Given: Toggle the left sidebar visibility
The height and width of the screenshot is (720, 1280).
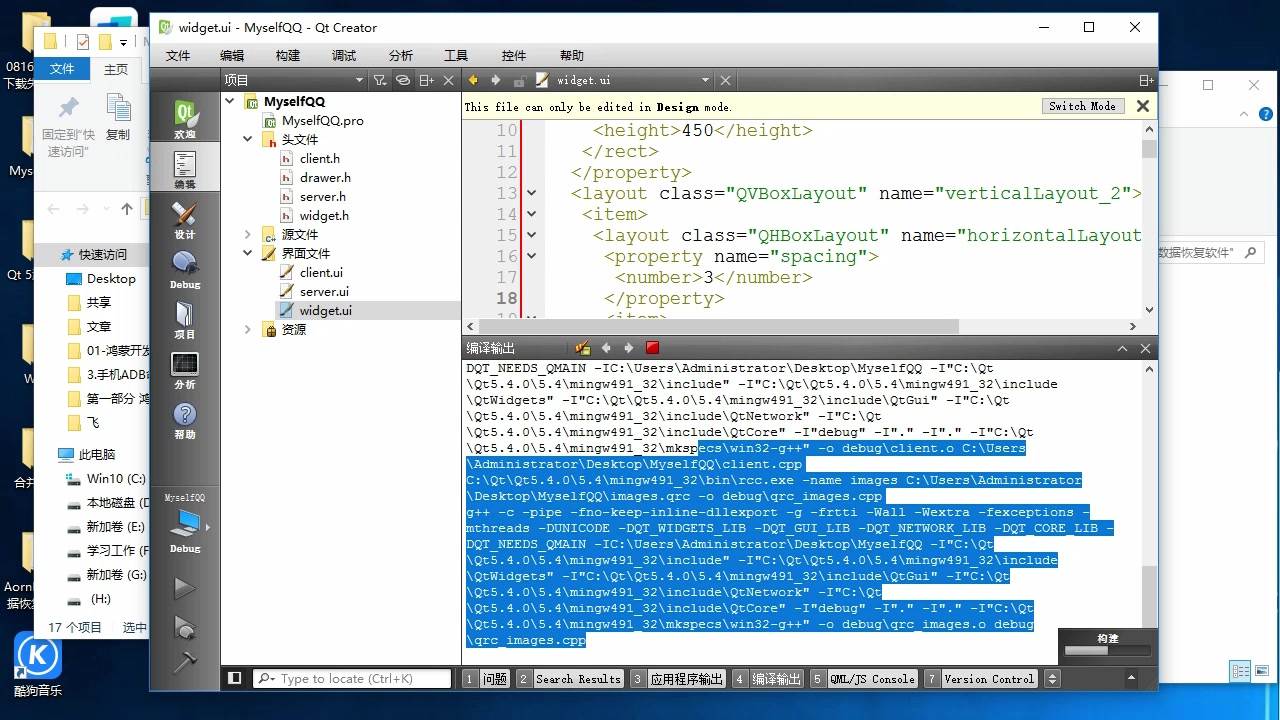Looking at the screenshot, I should coord(235,678).
